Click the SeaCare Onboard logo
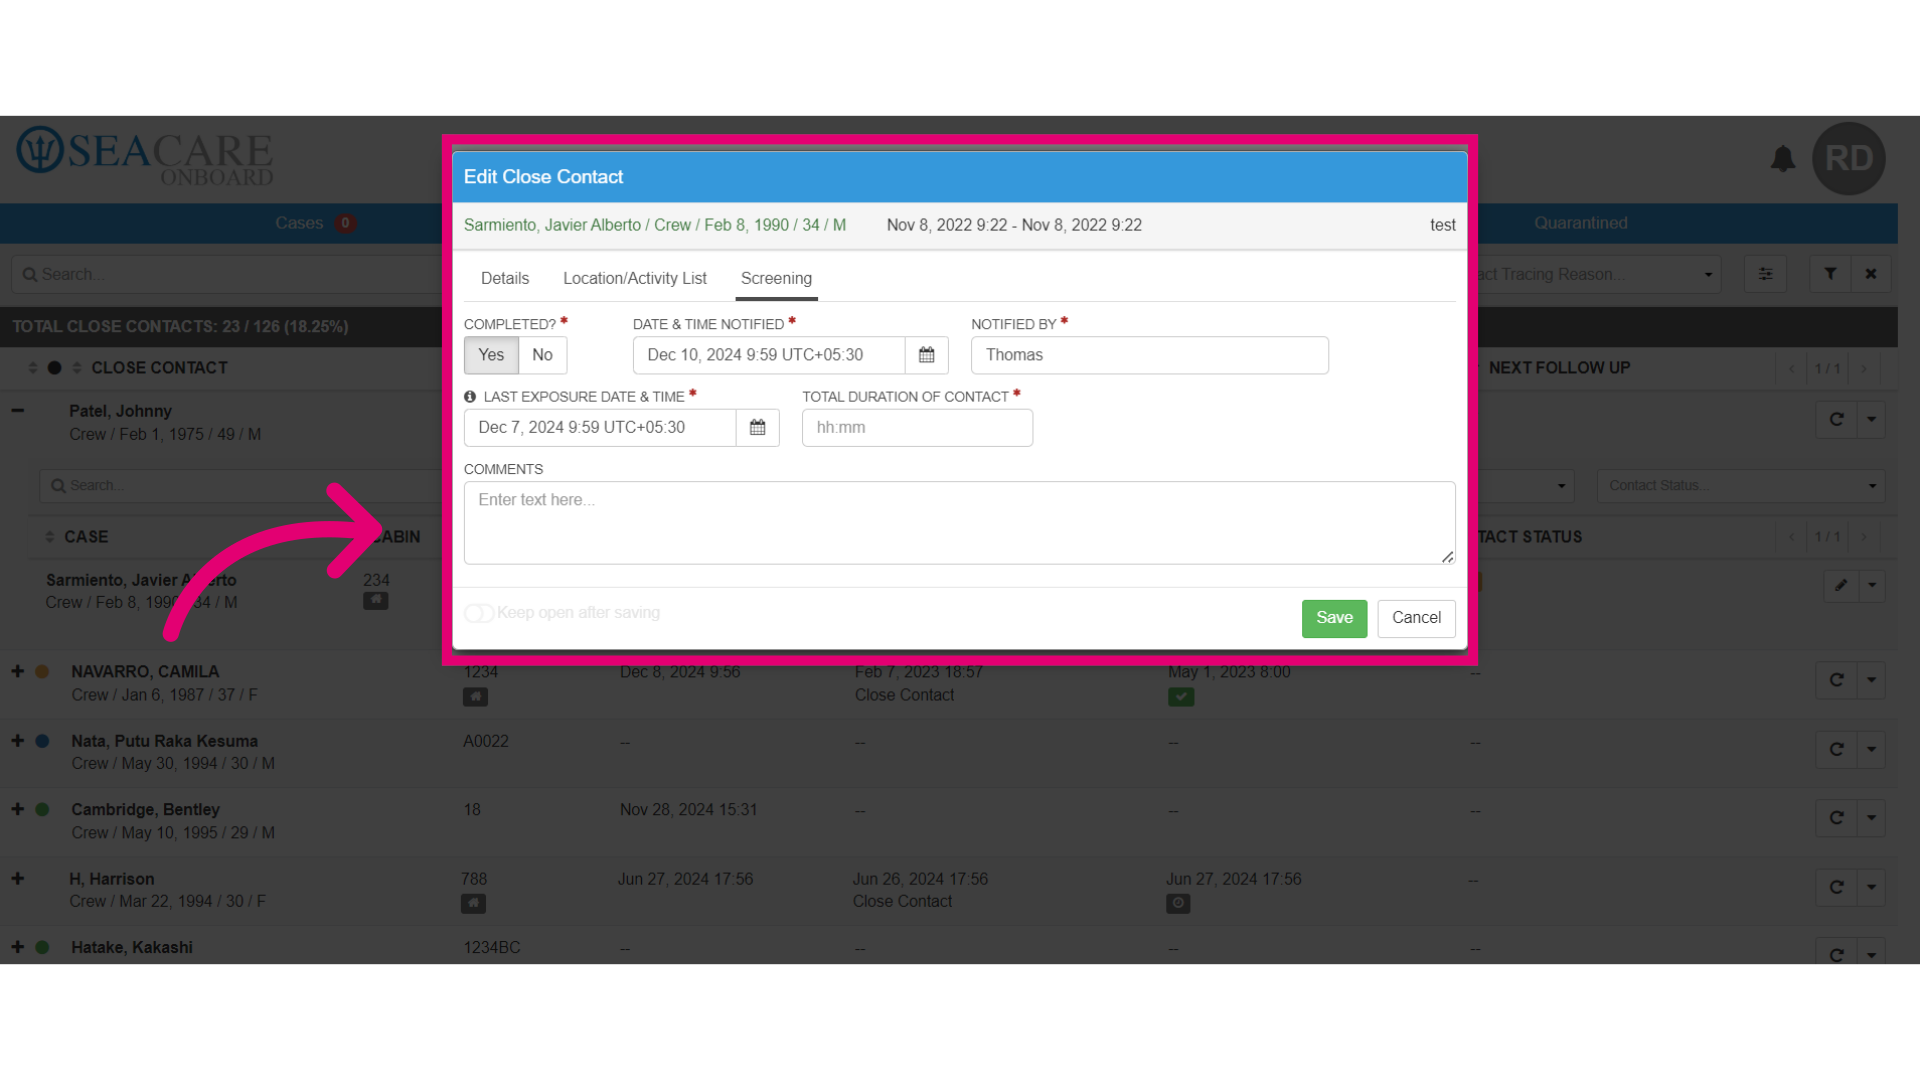This screenshot has width=1920, height=1080. 145,156
